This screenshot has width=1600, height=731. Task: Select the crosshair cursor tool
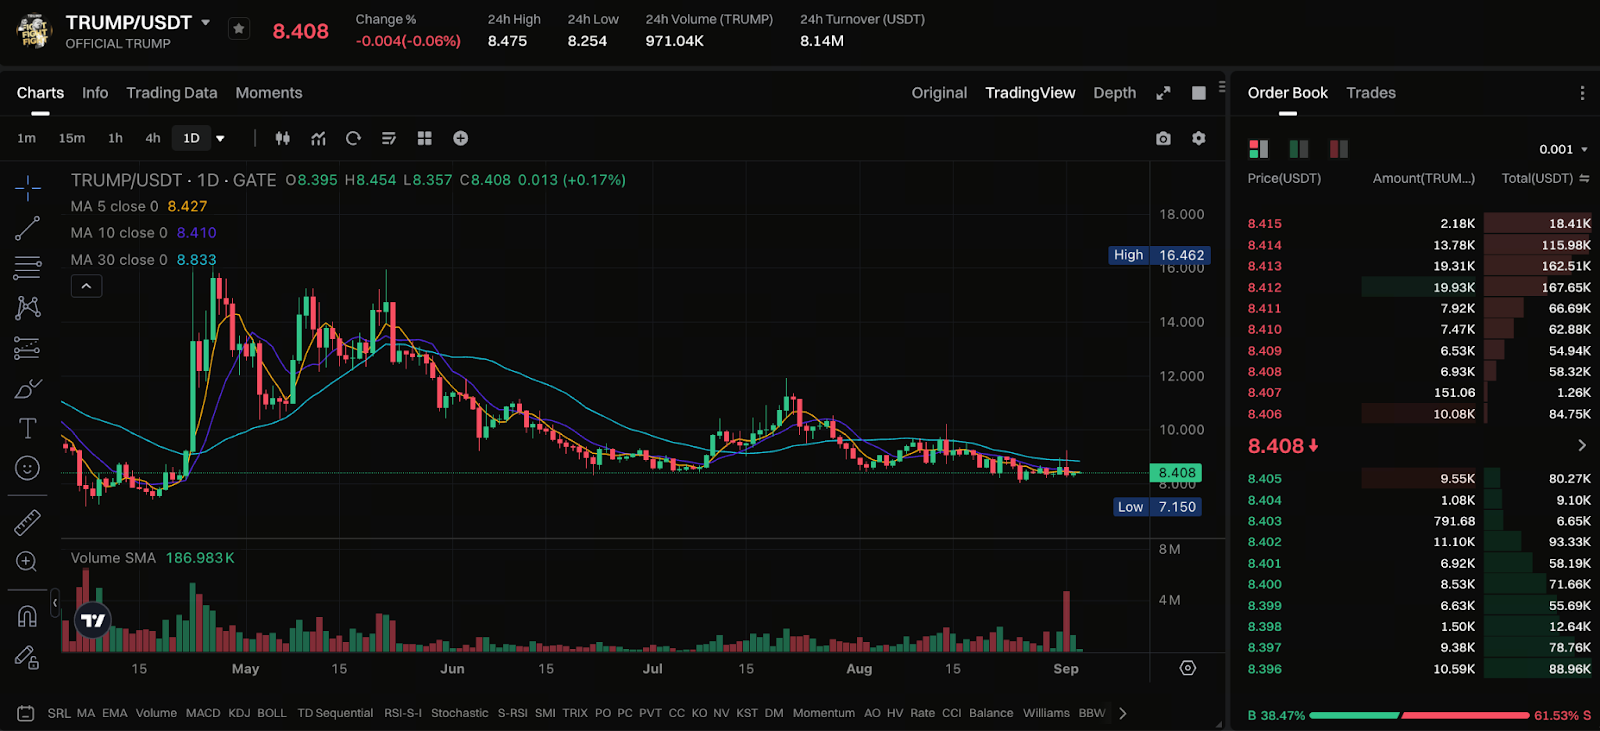tap(28, 187)
